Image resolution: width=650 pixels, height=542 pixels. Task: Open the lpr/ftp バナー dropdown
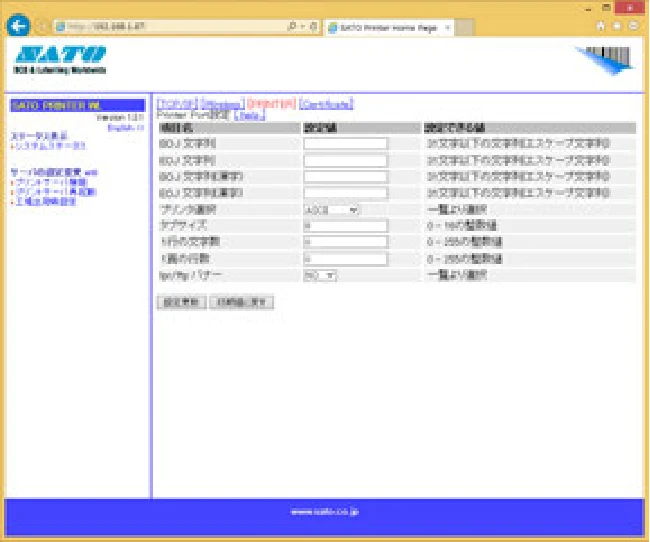(x=320, y=275)
